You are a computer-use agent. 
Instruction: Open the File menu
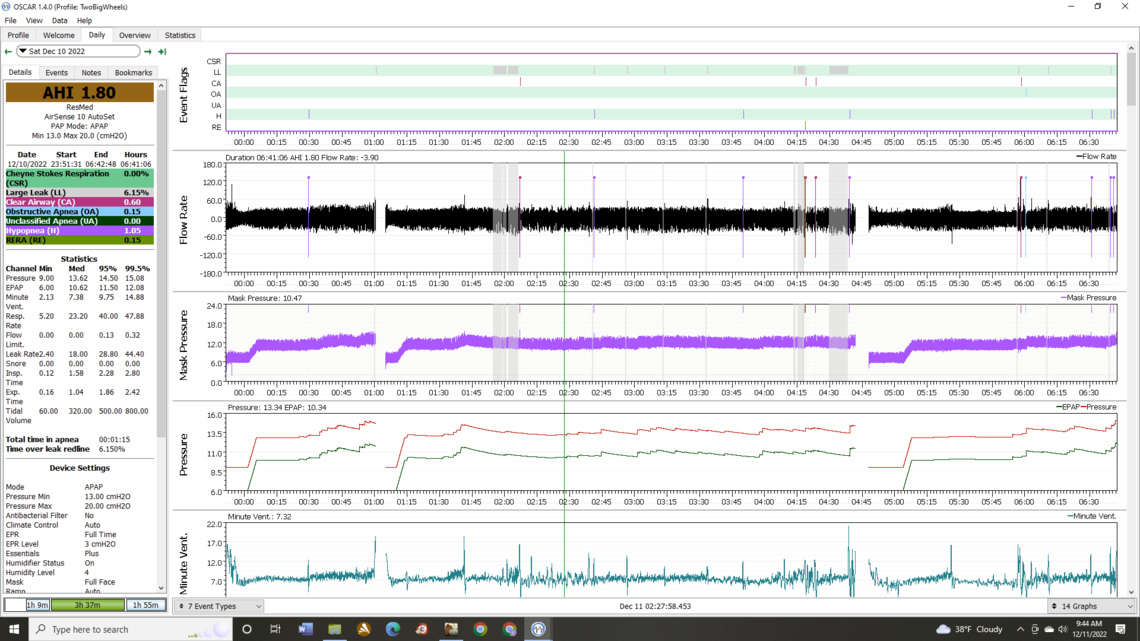pyautogui.click(x=10, y=20)
